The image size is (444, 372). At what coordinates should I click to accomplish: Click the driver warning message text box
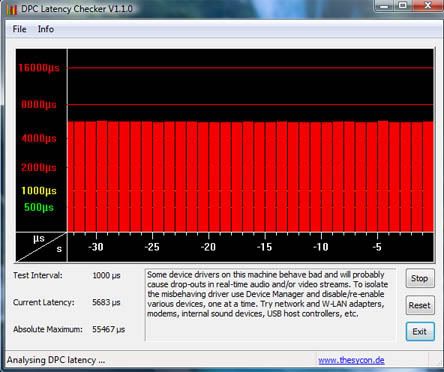[270, 304]
